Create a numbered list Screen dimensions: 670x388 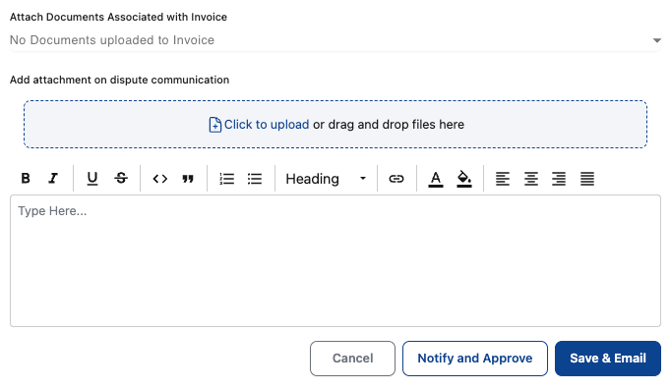226,179
